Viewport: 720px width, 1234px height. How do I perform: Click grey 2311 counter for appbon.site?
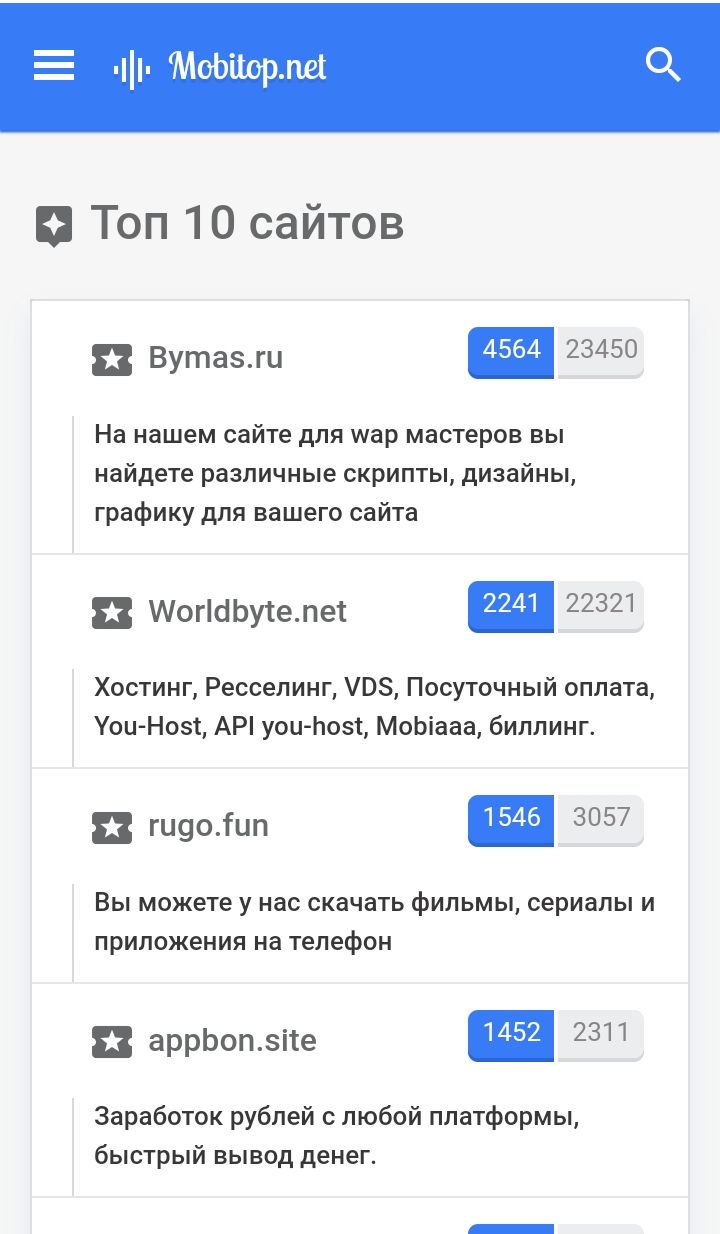coord(601,1033)
